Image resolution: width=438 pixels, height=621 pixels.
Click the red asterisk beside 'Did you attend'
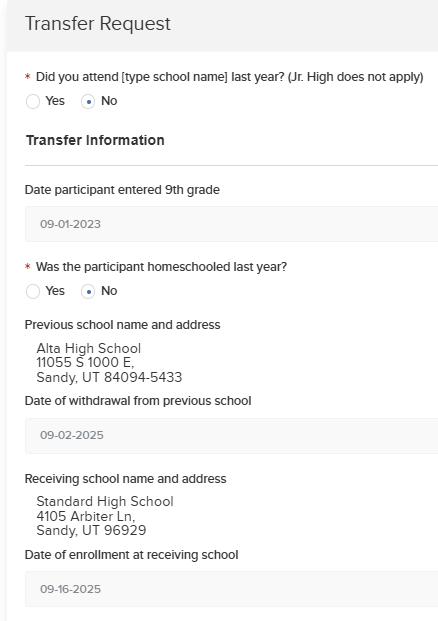pyautogui.click(x=28, y=76)
